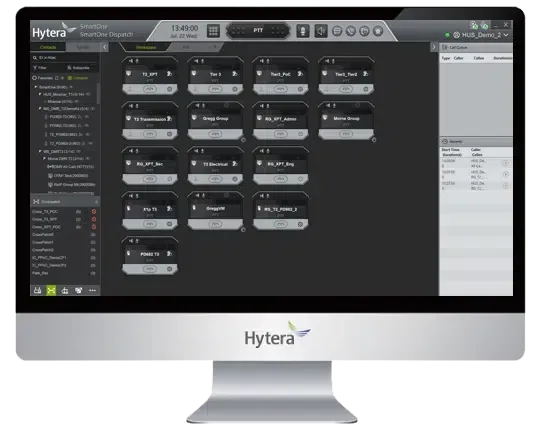Viewport: 536px width, 425px height.
Task: Click the Recents panel header
Action: click(x=475, y=141)
